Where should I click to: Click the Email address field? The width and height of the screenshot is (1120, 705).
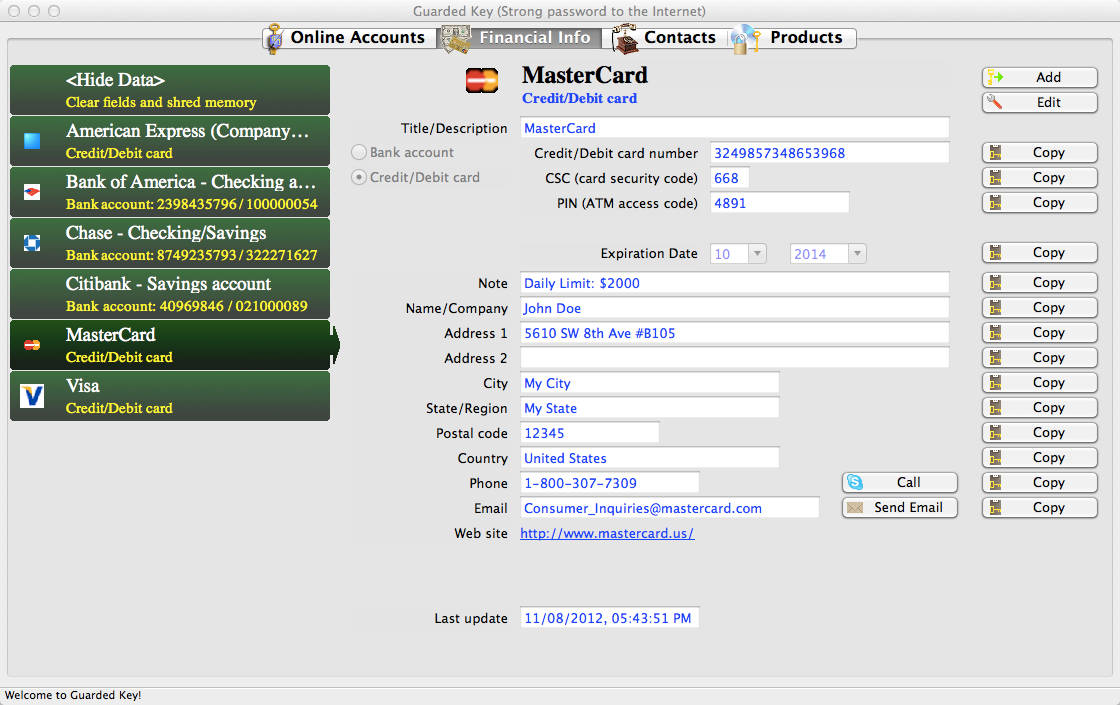[669, 508]
